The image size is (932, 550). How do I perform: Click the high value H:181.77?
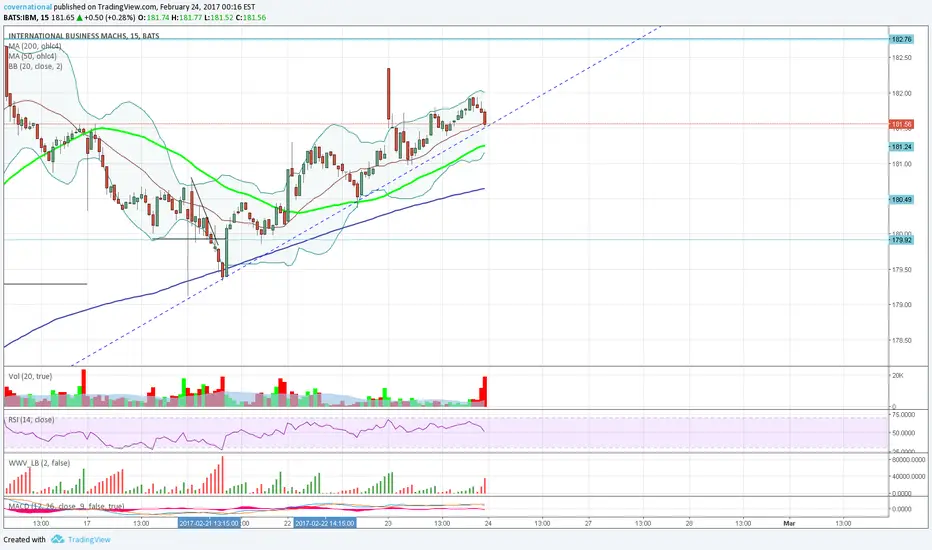pyautogui.click(x=185, y=18)
